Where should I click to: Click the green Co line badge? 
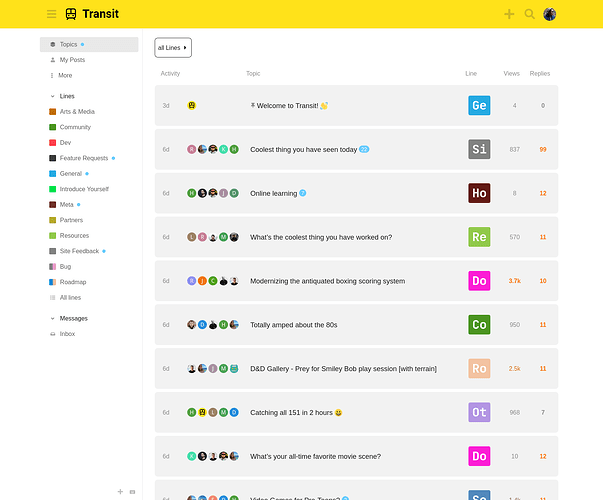click(x=479, y=325)
